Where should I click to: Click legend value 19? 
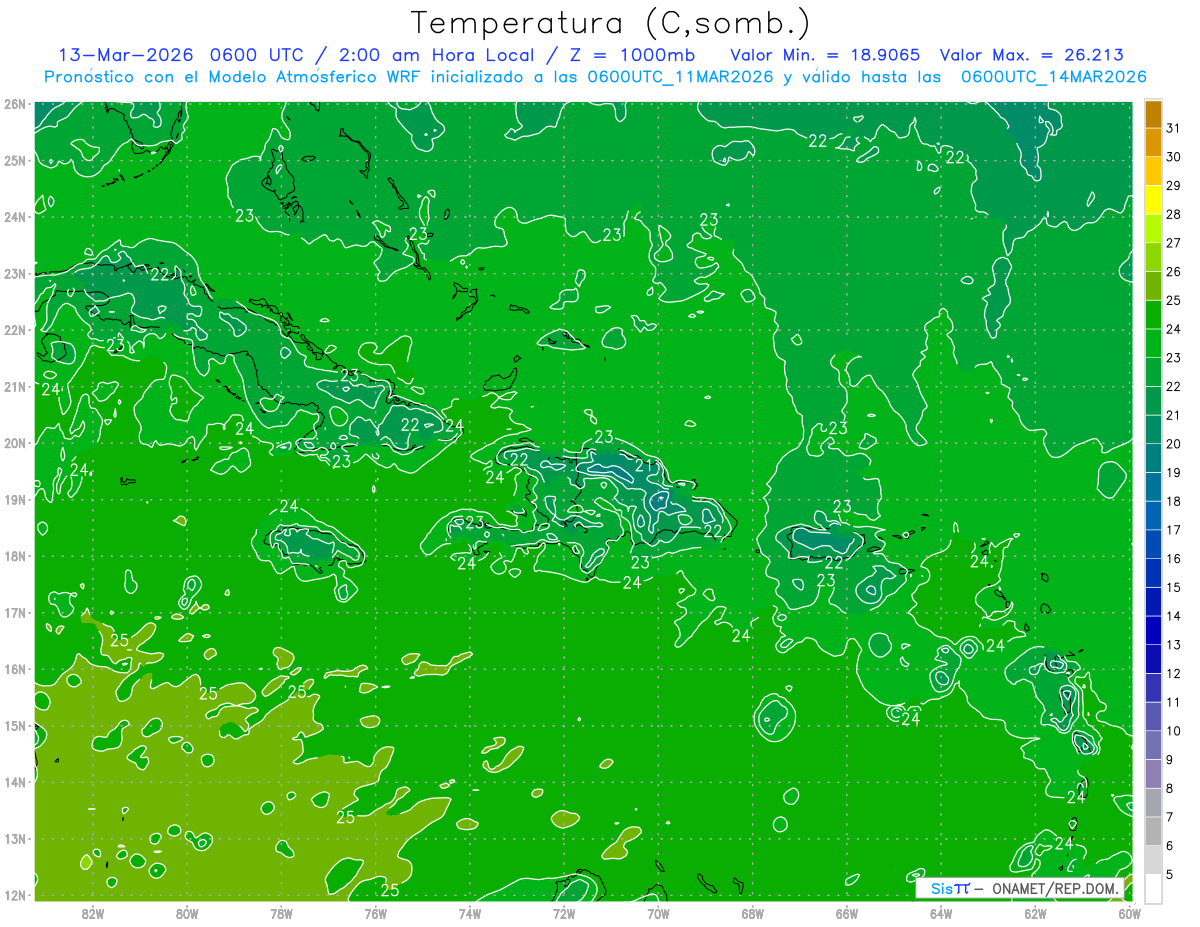pyautogui.click(x=1174, y=473)
